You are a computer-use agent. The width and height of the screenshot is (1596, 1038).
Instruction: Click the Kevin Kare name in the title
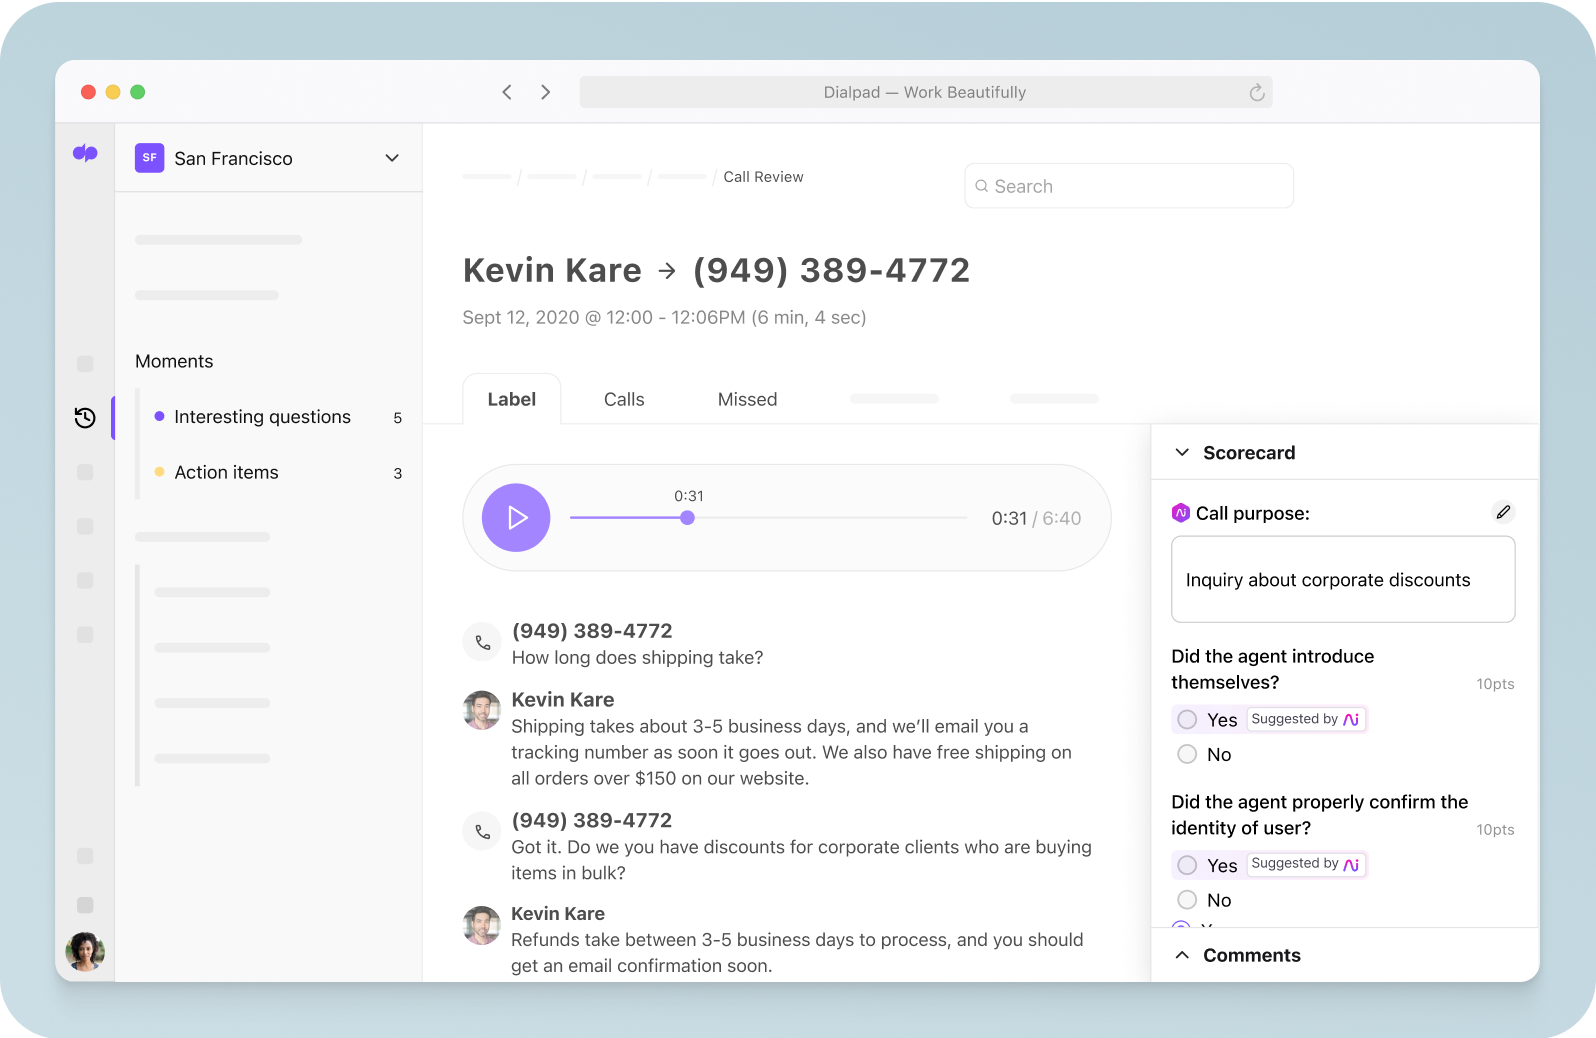coord(552,270)
